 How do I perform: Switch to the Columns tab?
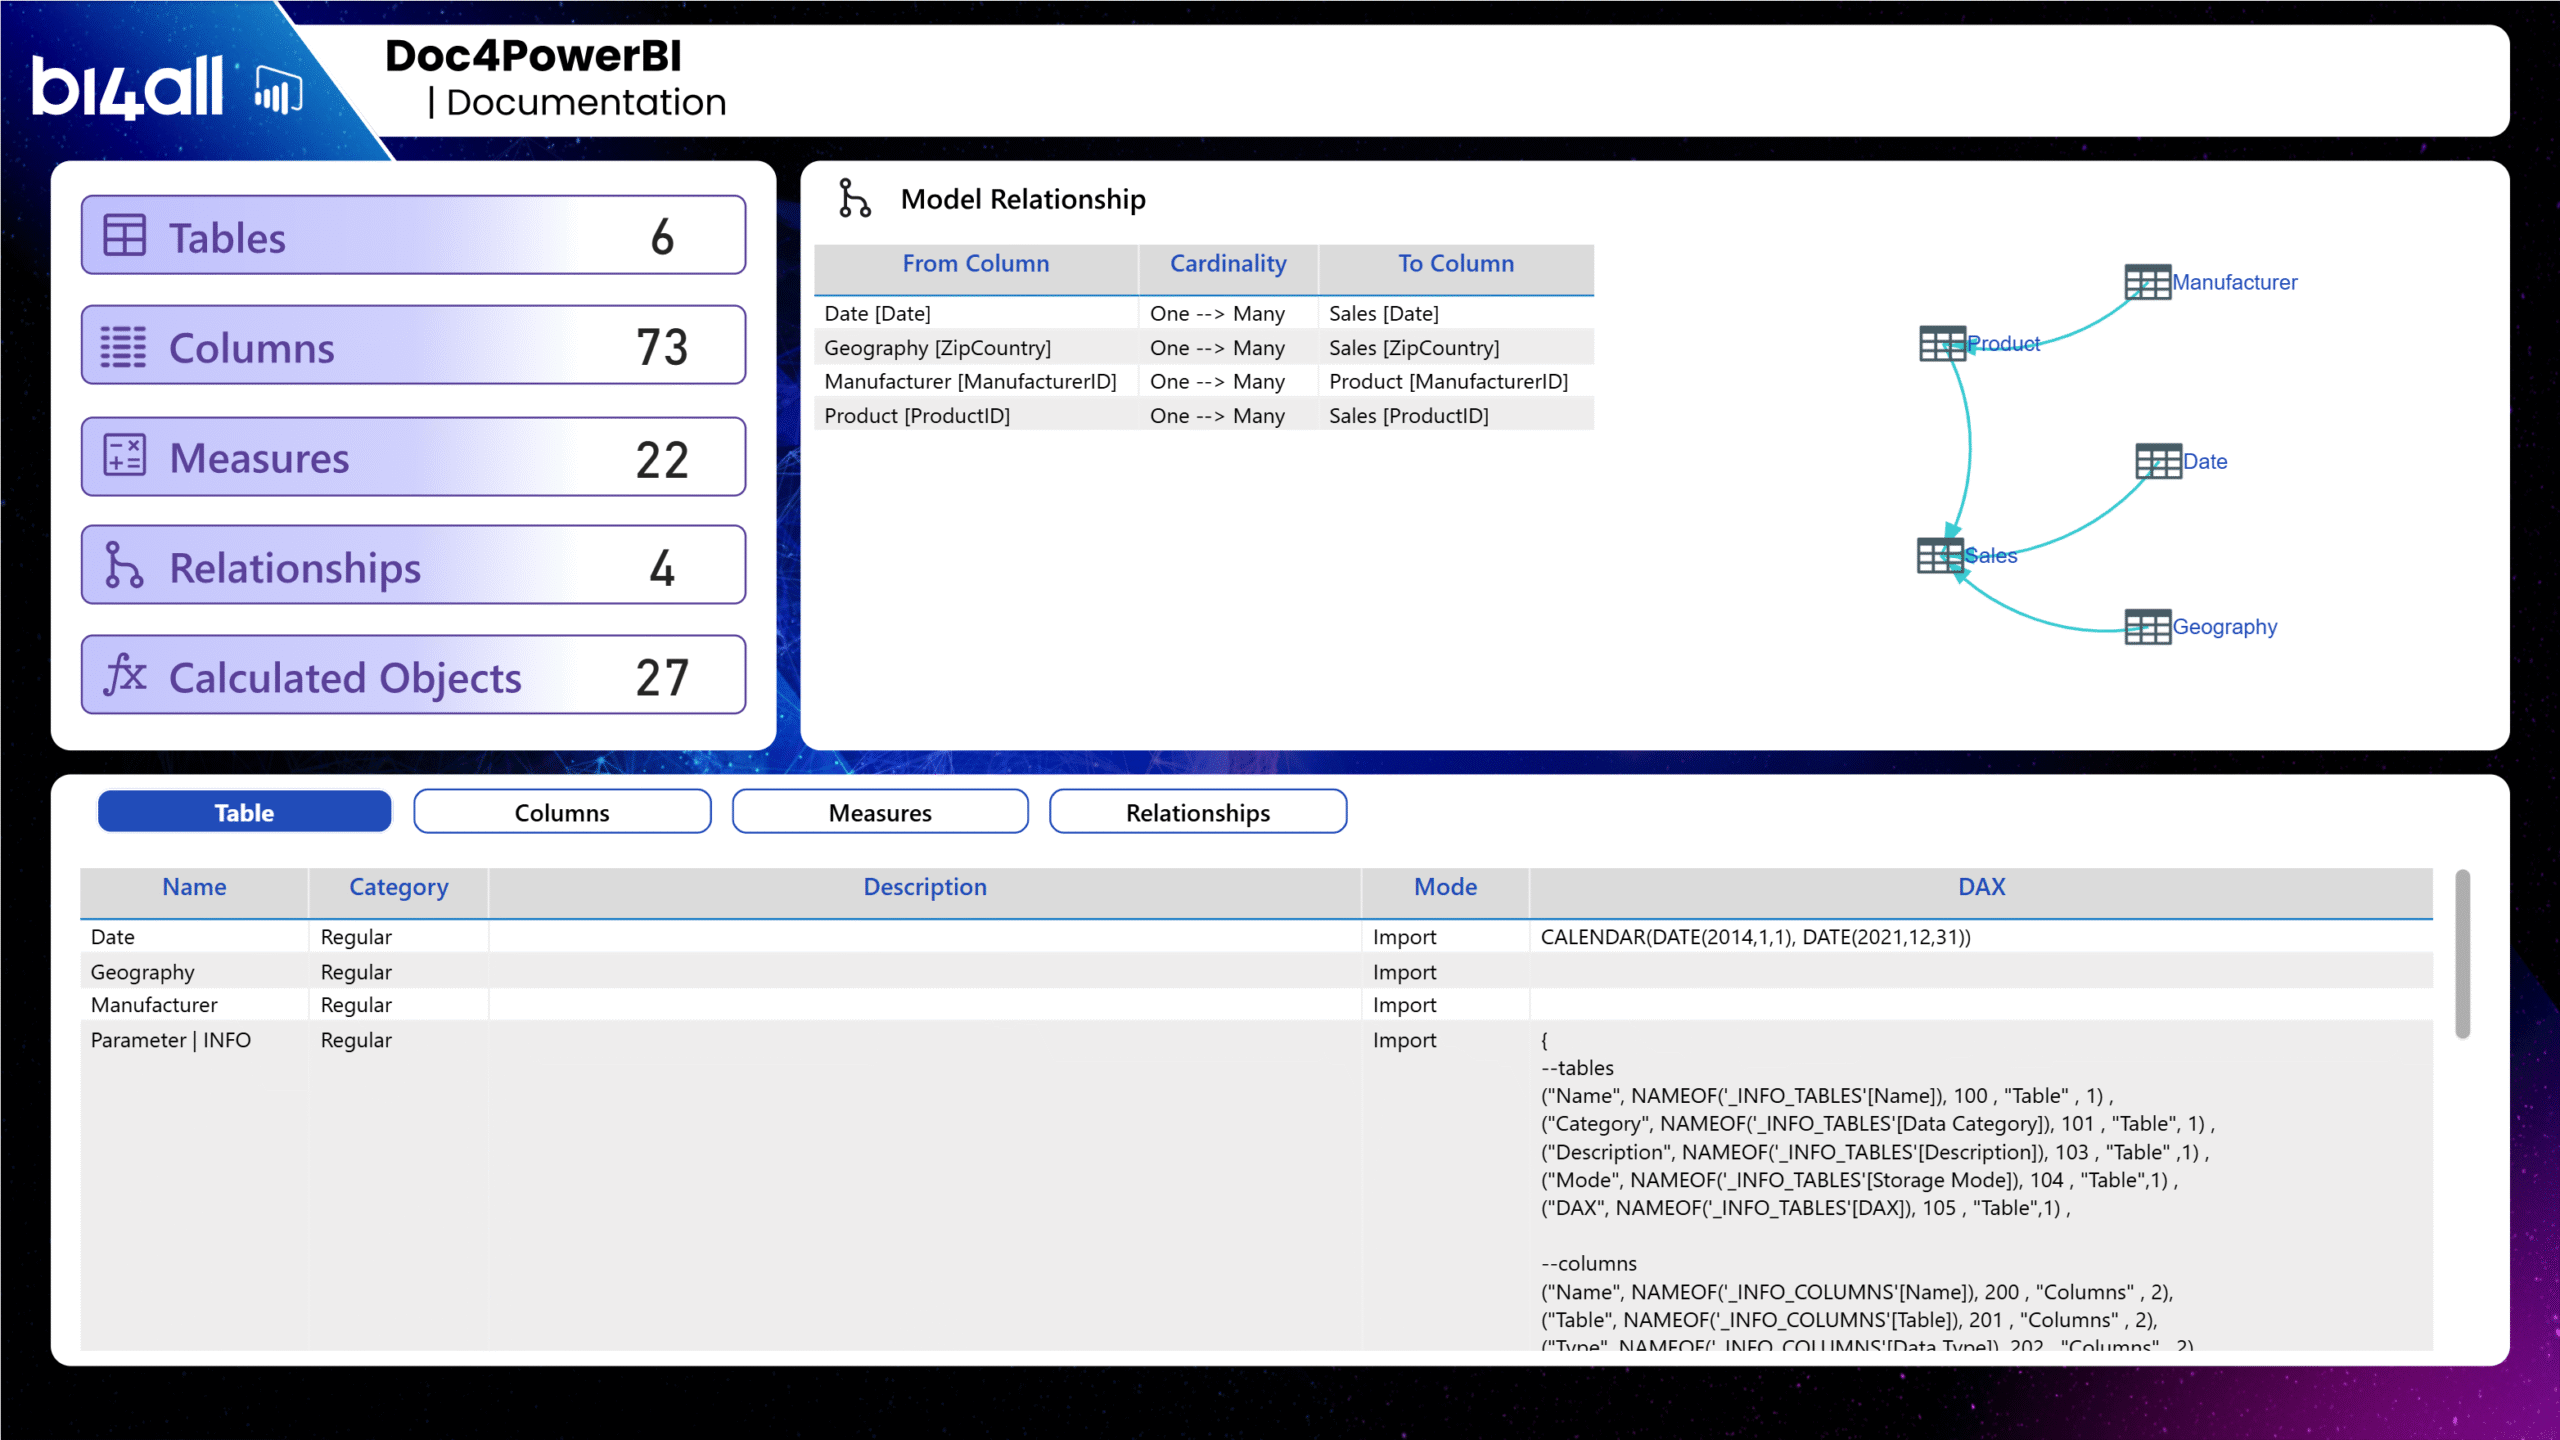[x=562, y=812]
